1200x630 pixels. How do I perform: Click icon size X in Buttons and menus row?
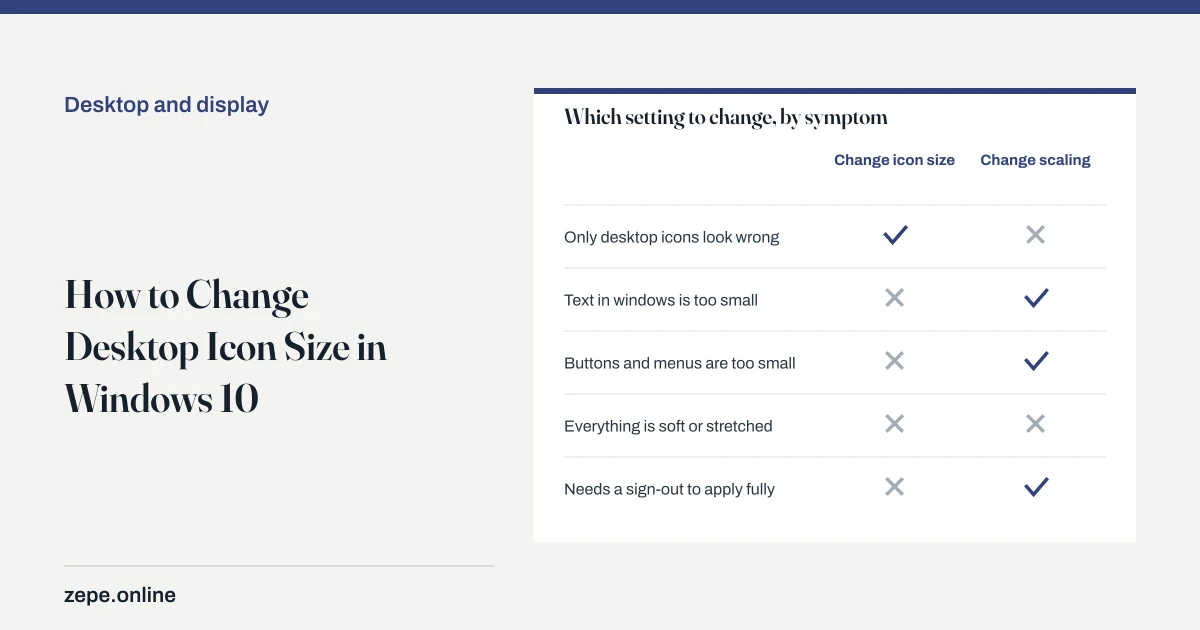pyautogui.click(x=895, y=361)
